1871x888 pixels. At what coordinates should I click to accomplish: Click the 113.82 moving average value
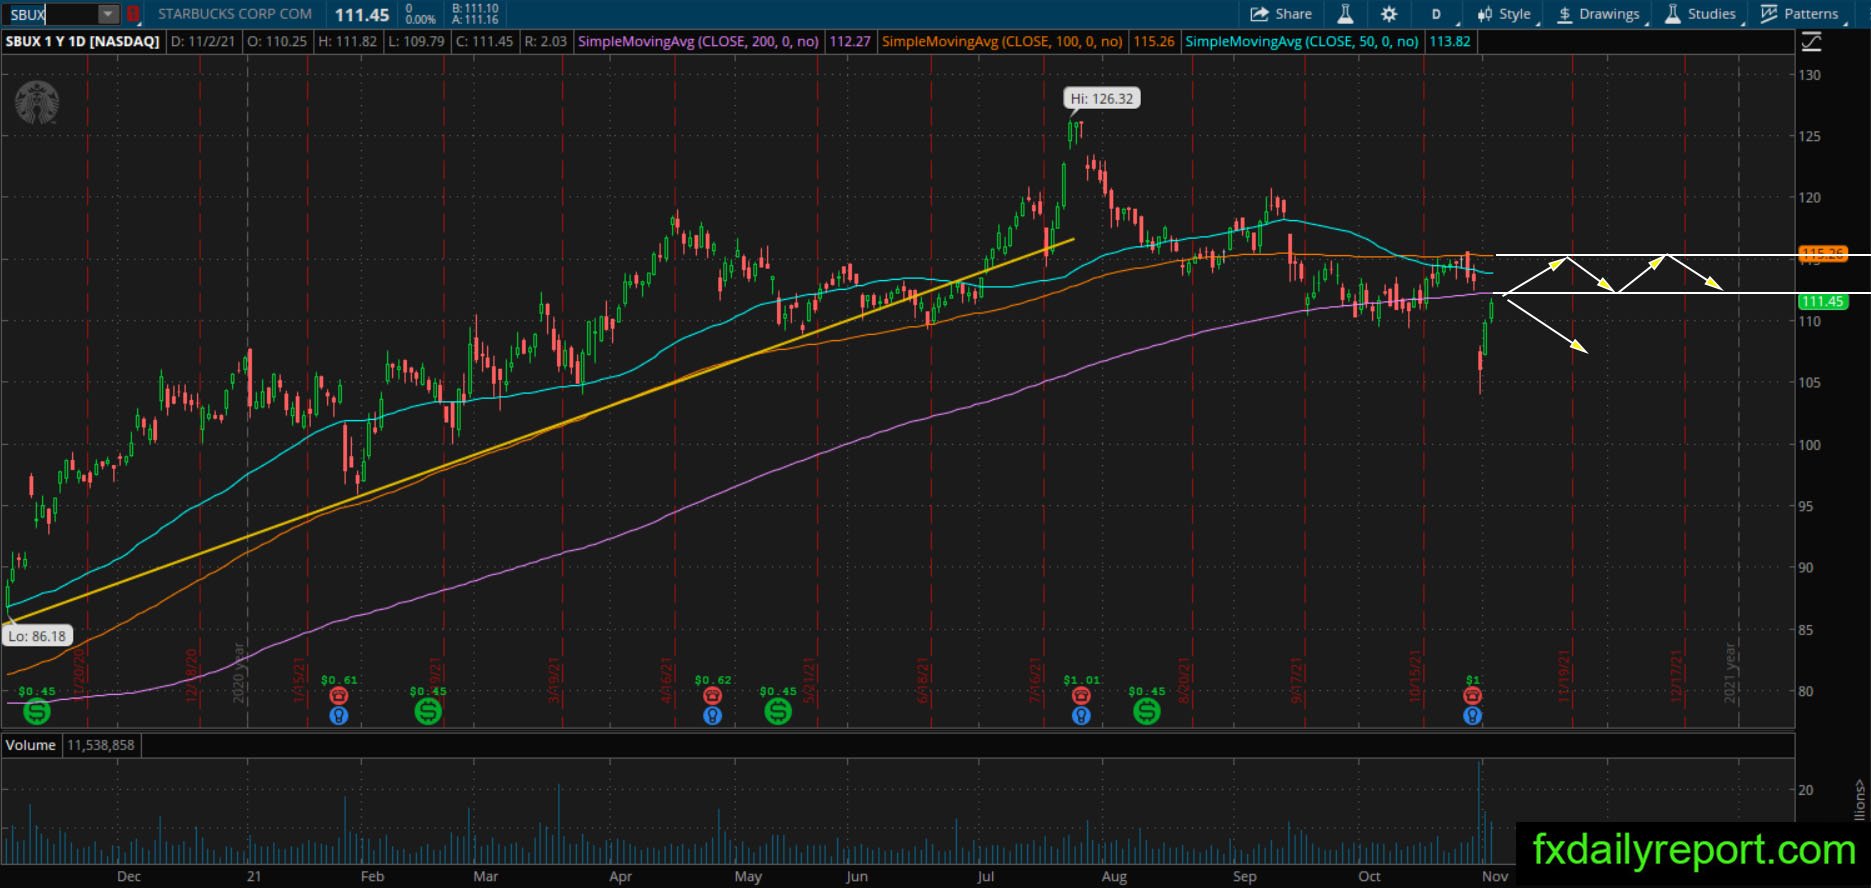point(1450,42)
